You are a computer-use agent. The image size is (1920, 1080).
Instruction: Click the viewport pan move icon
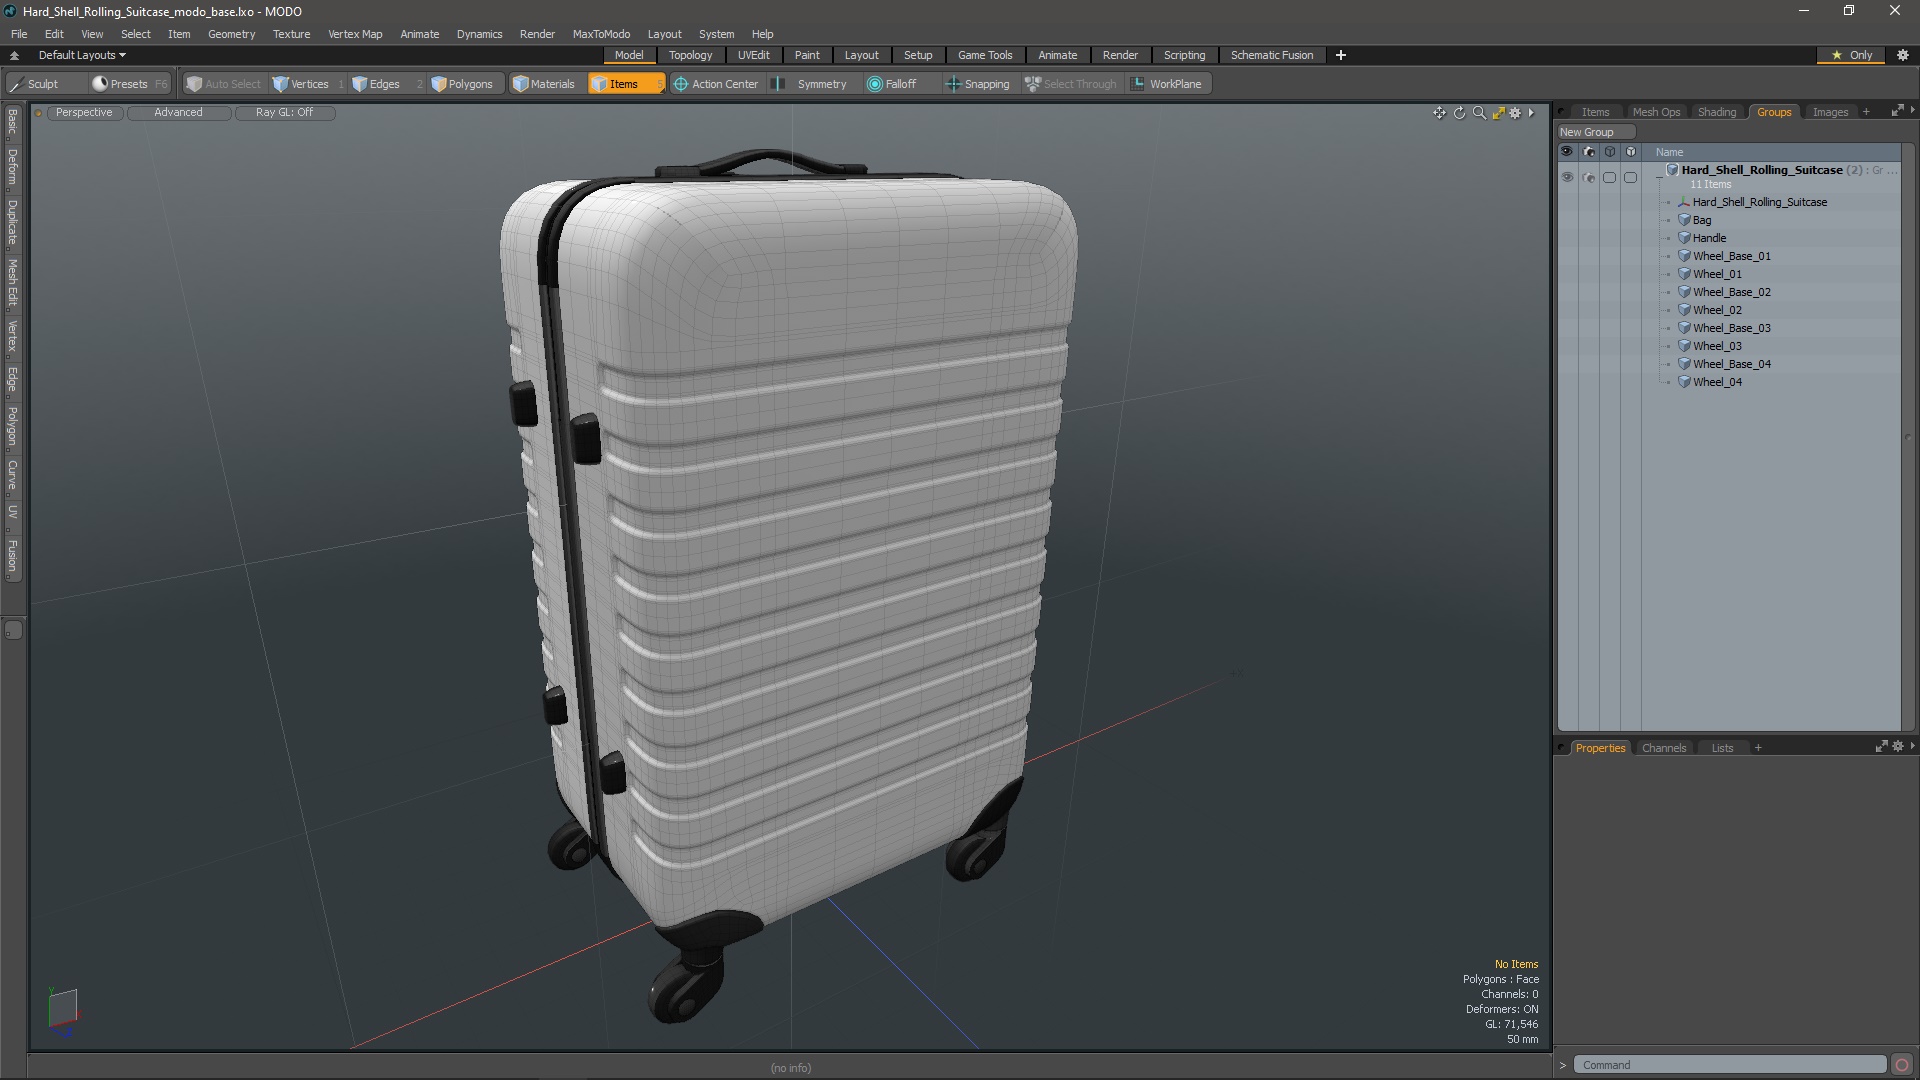tap(1439, 113)
